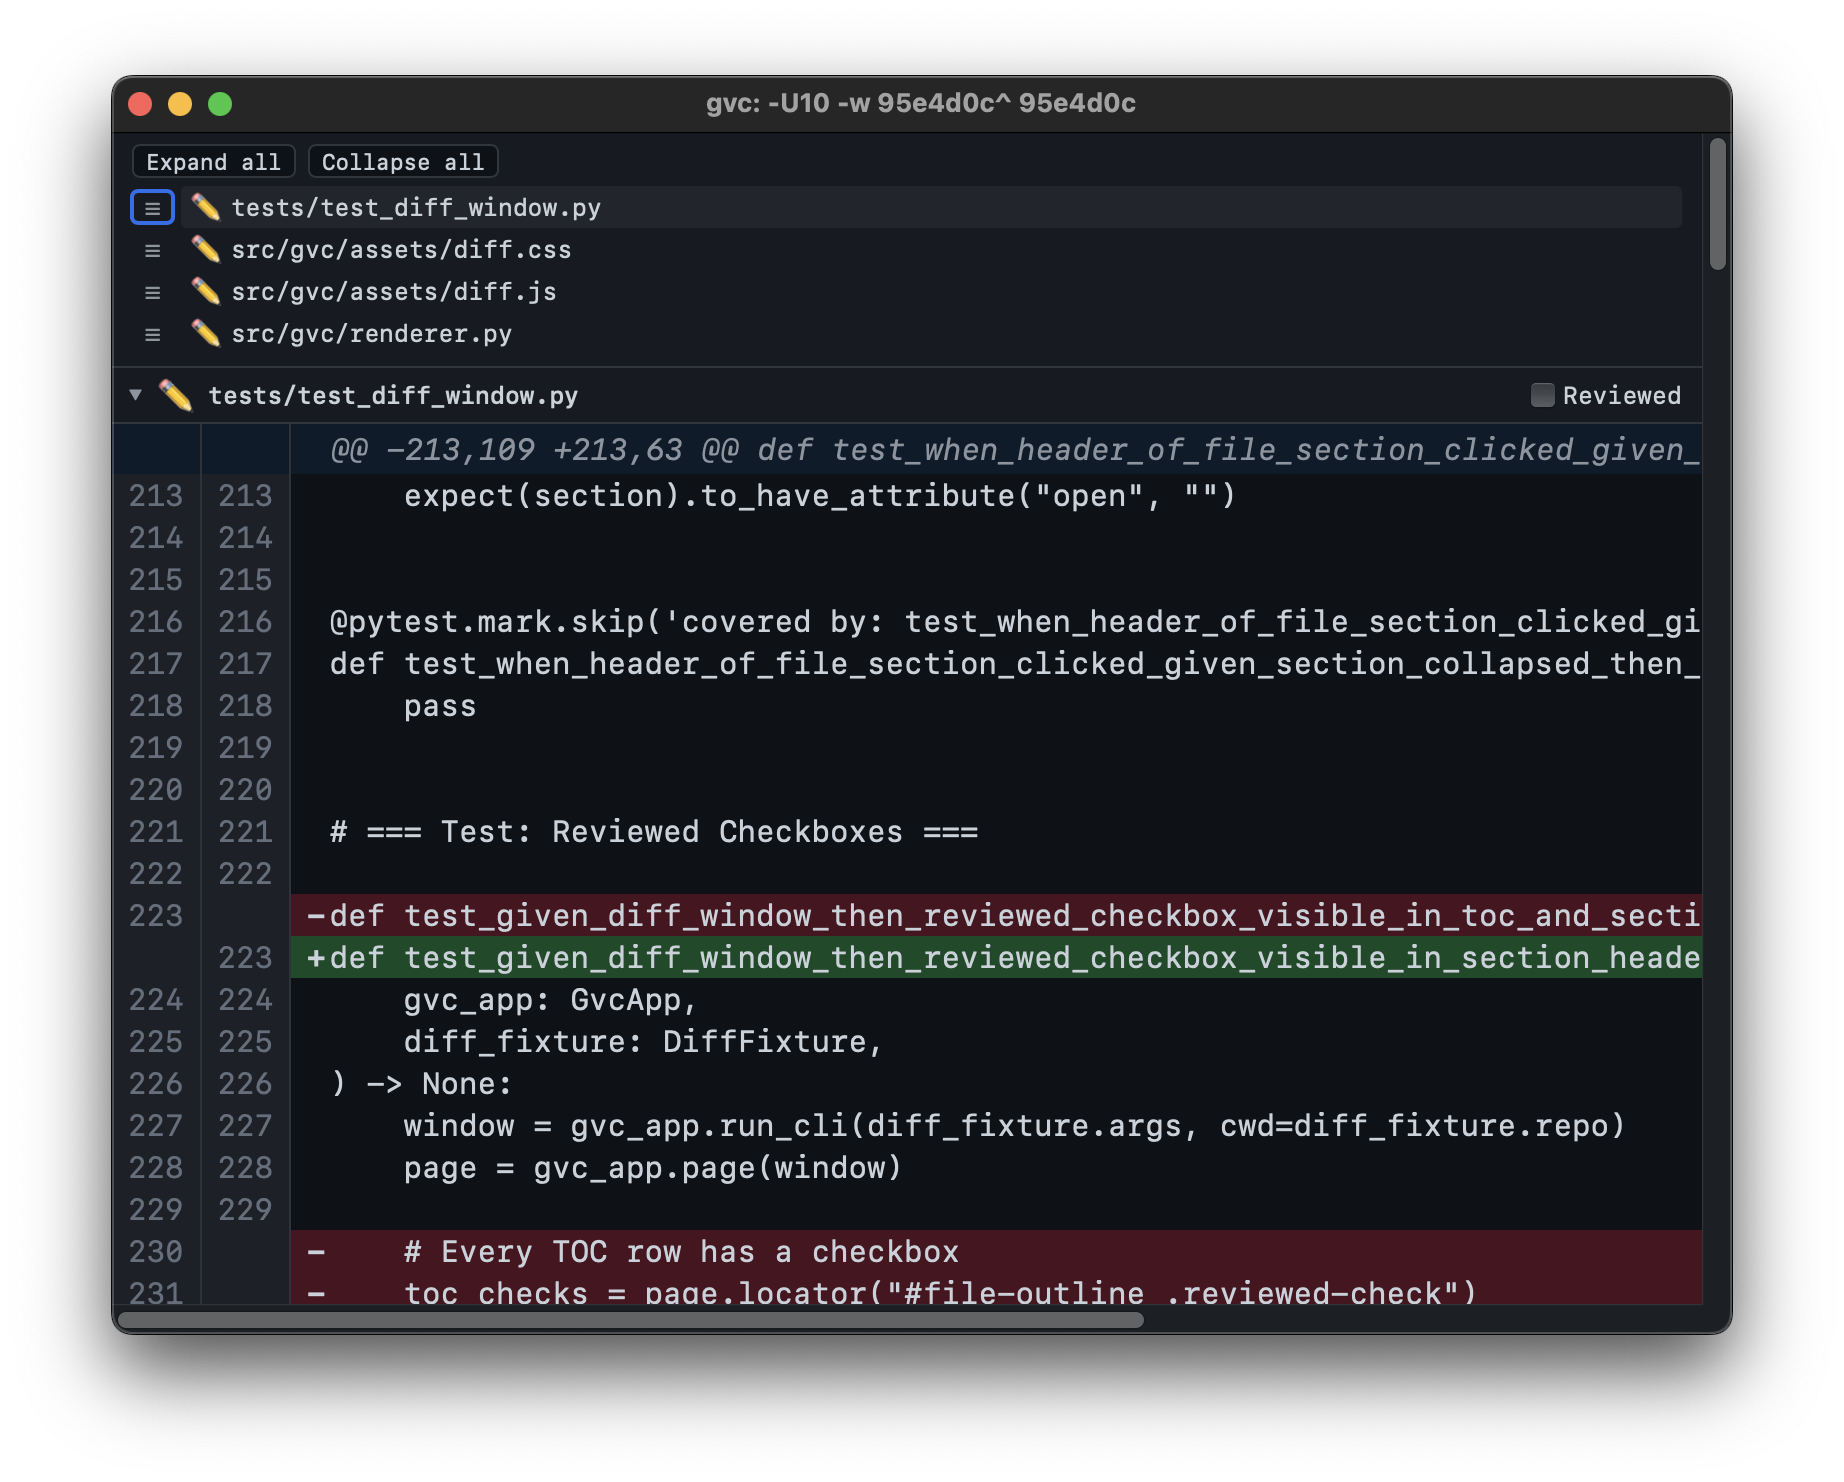Jump to src/gvc/assets/diff.js in outline

(x=394, y=292)
